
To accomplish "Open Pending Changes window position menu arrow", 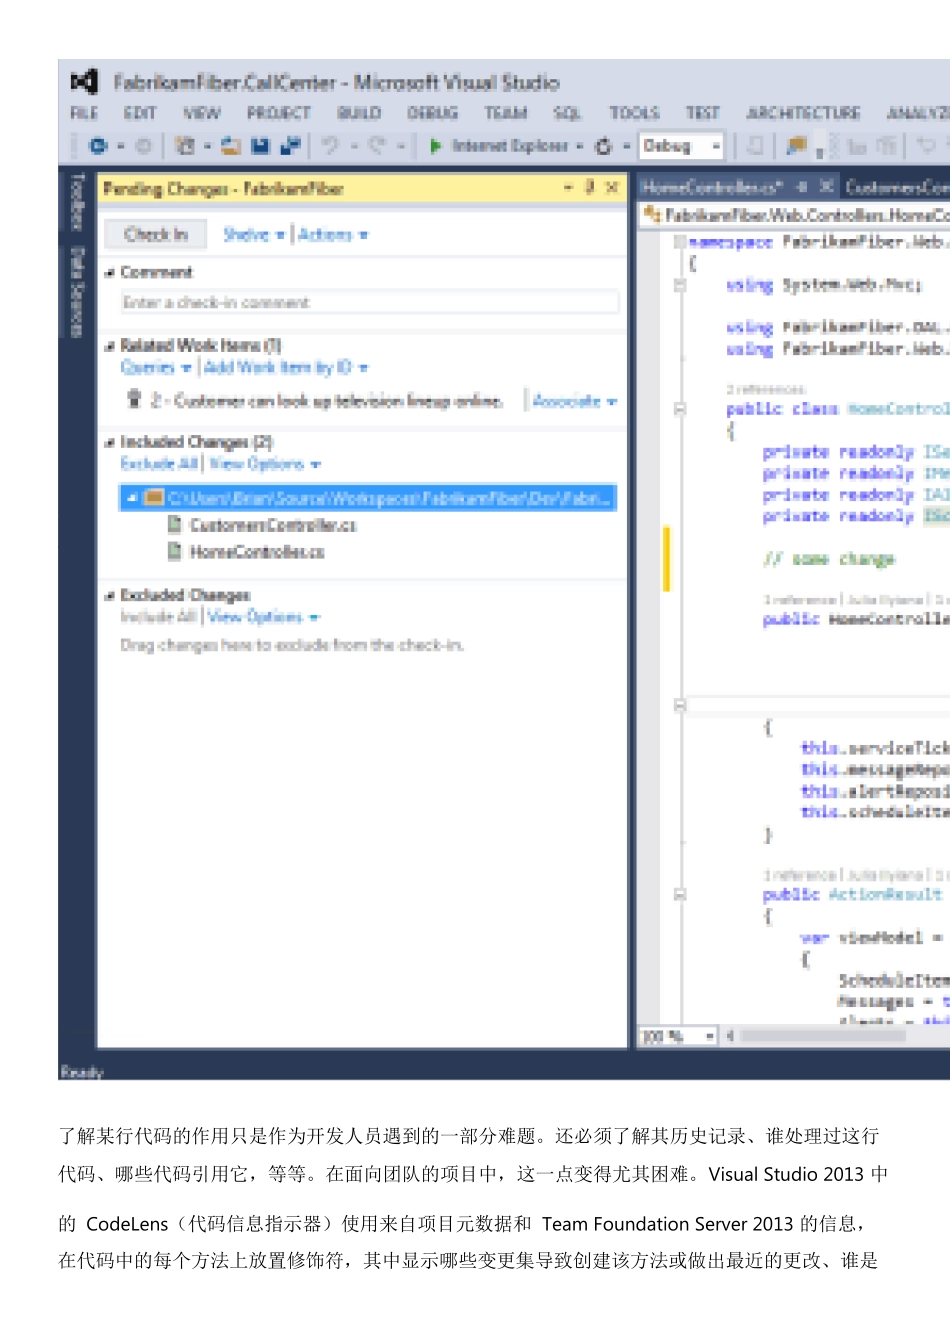I will coord(568,187).
